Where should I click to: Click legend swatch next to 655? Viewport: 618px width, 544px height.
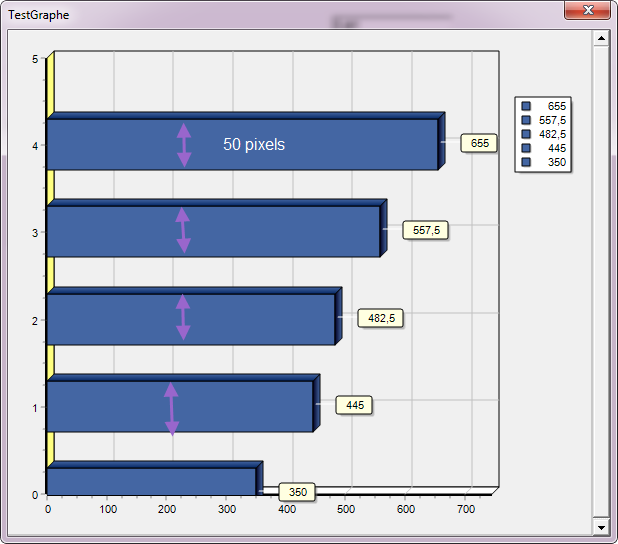[526, 106]
